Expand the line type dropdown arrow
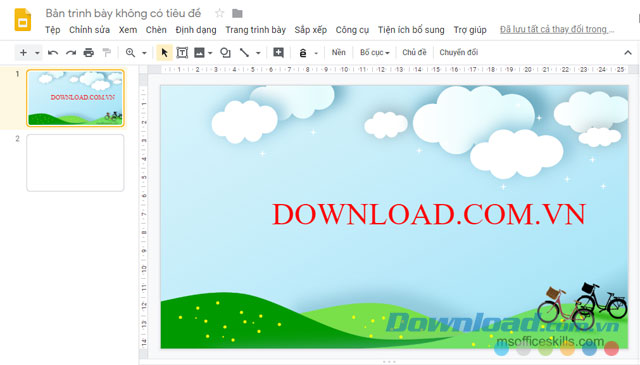This screenshot has width=640, height=365. point(258,53)
